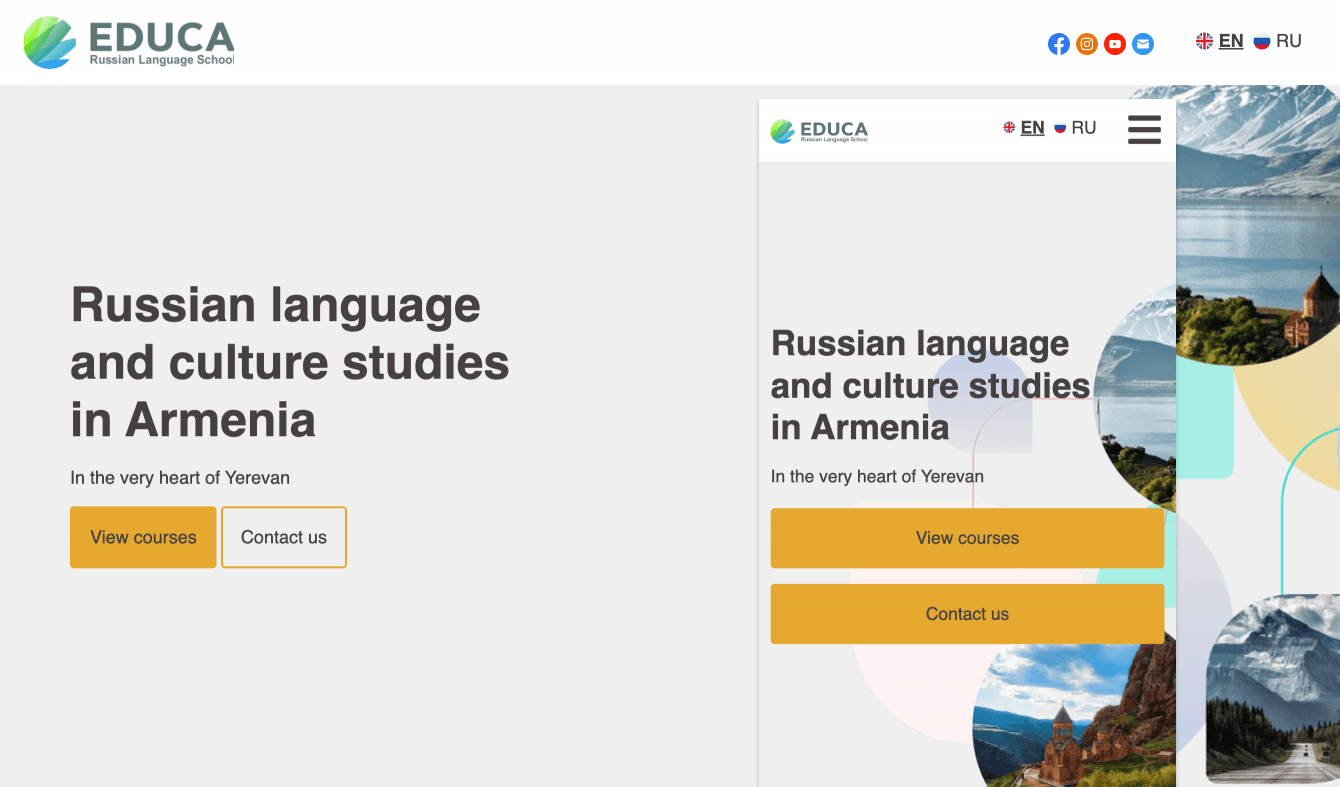This screenshot has width=1340, height=787.
Task: Click the UK flag icon in main header
Action: pyautogui.click(x=1204, y=41)
